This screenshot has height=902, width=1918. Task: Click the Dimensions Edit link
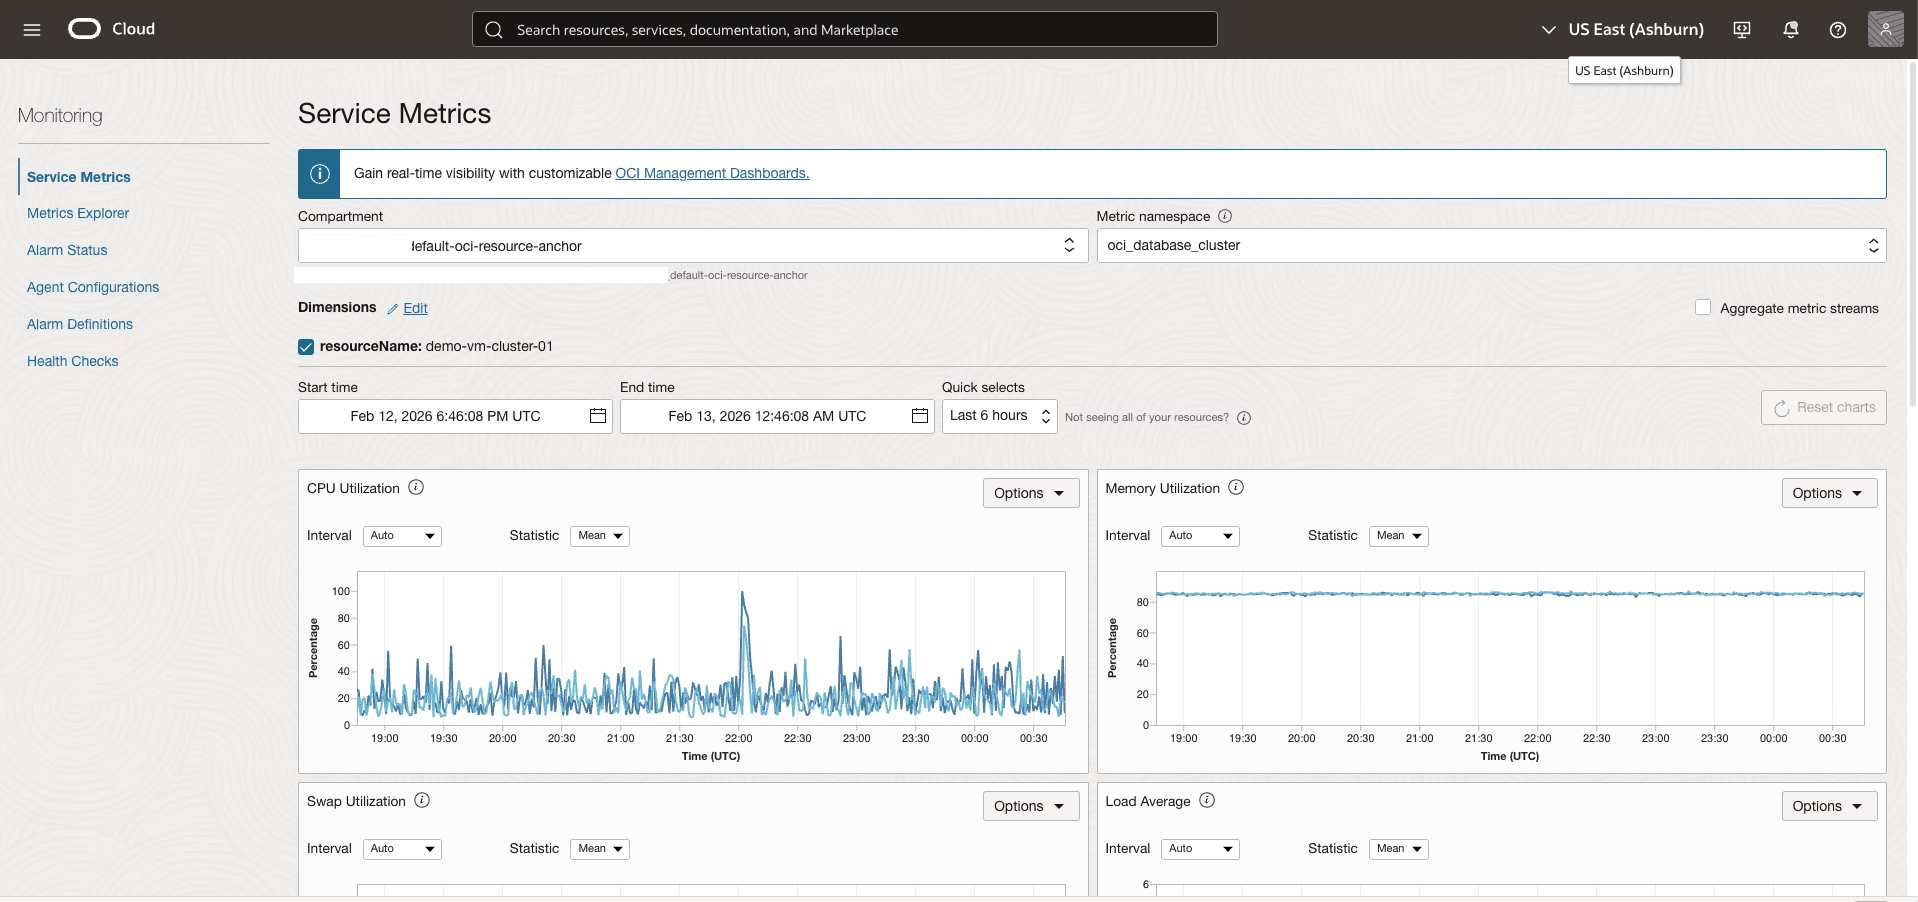tap(415, 308)
